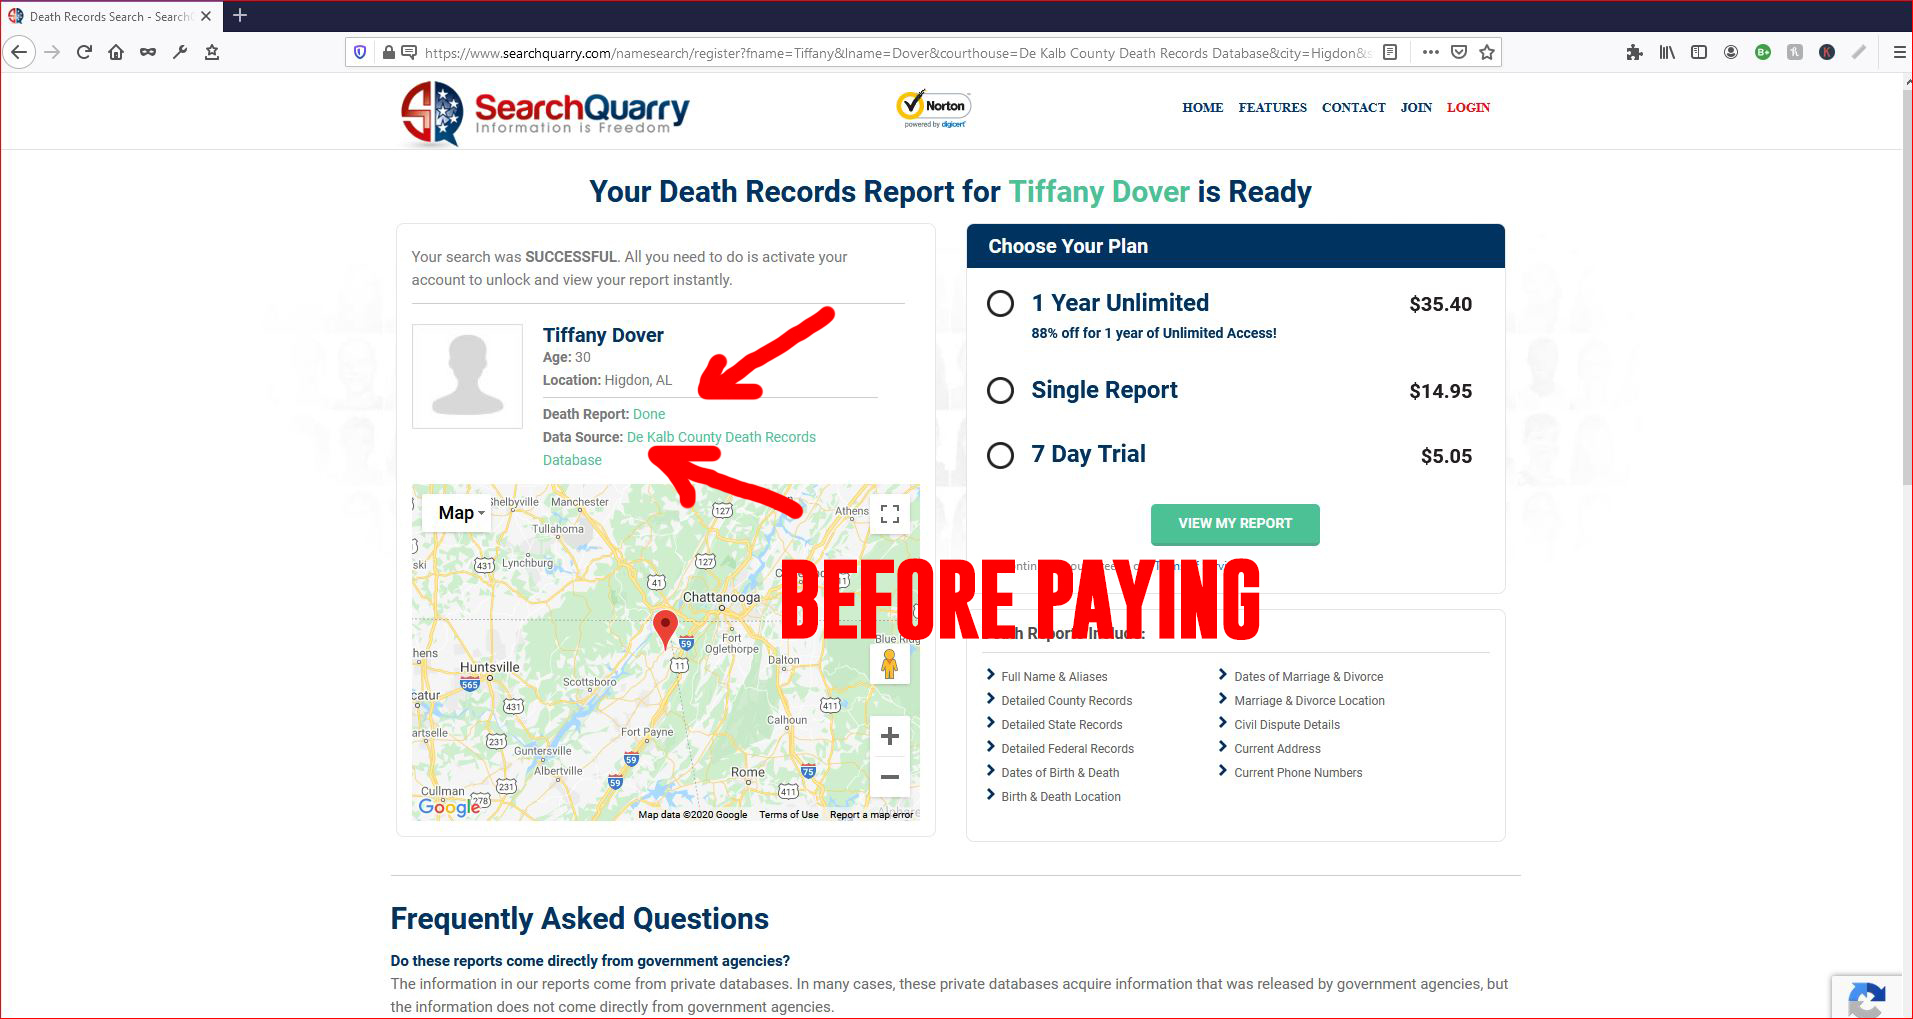The width and height of the screenshot is (1913, 1019).
Task: Click the green B+ extension icon
Action: click(1763, 52)
